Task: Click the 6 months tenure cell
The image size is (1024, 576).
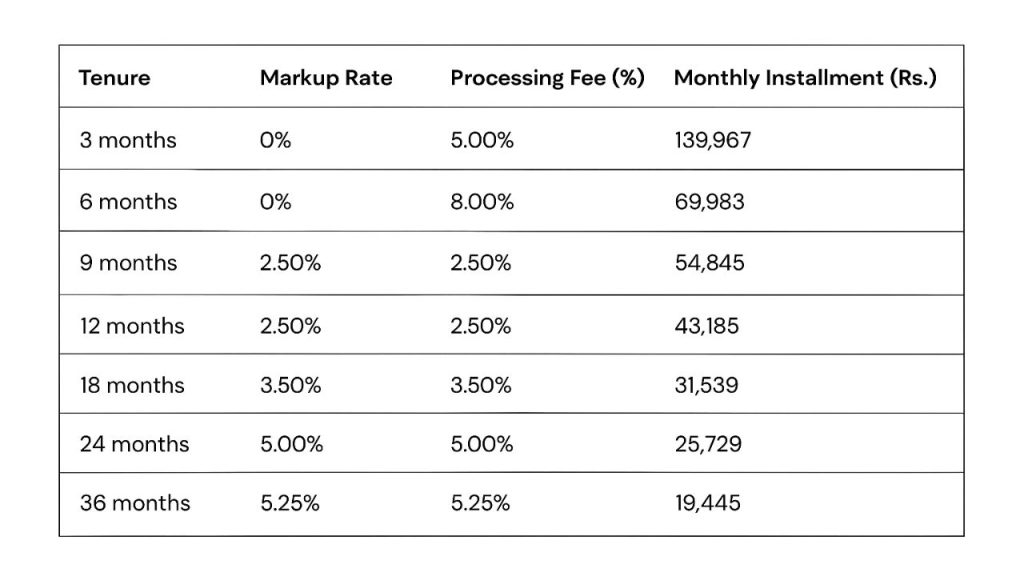Action: point(128,202)
